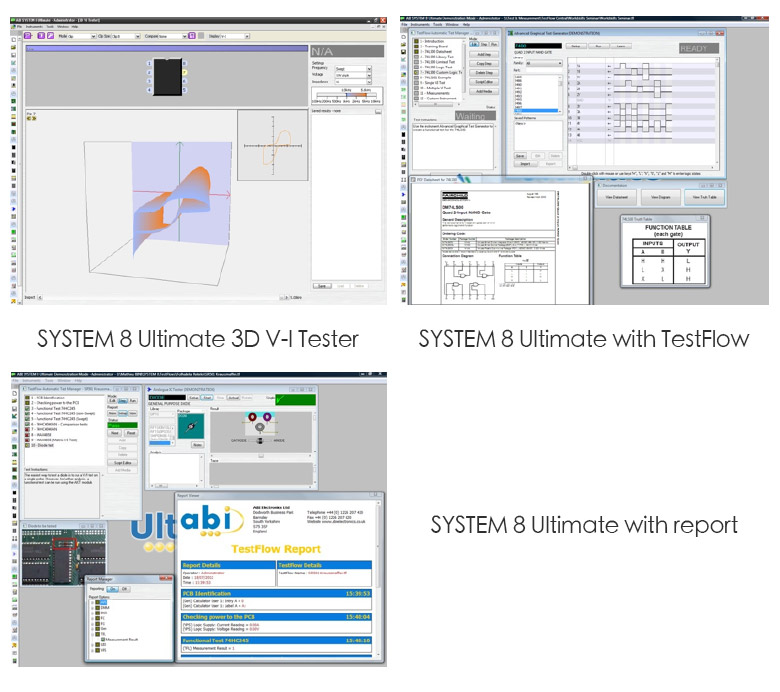Select diode package image in Analogue IC Tester
The width and height of the screenshot is (780, 692).
coord(191,426)
